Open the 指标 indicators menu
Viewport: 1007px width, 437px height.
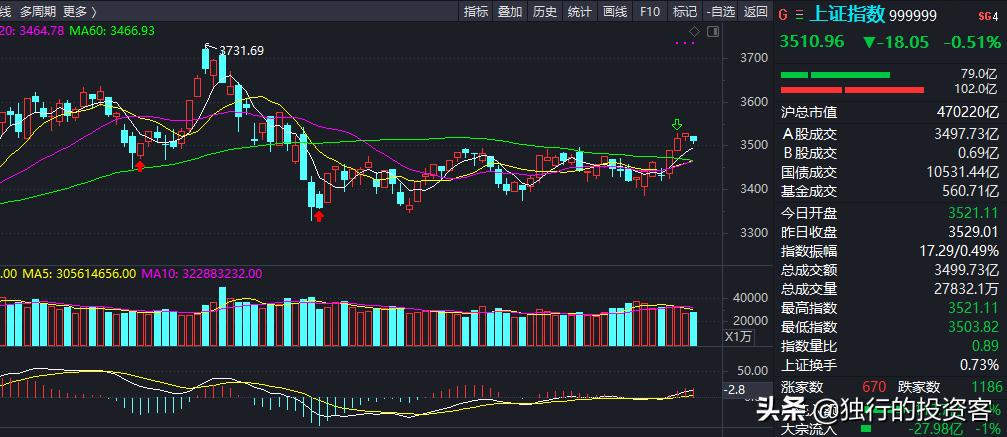coord(476,12)
